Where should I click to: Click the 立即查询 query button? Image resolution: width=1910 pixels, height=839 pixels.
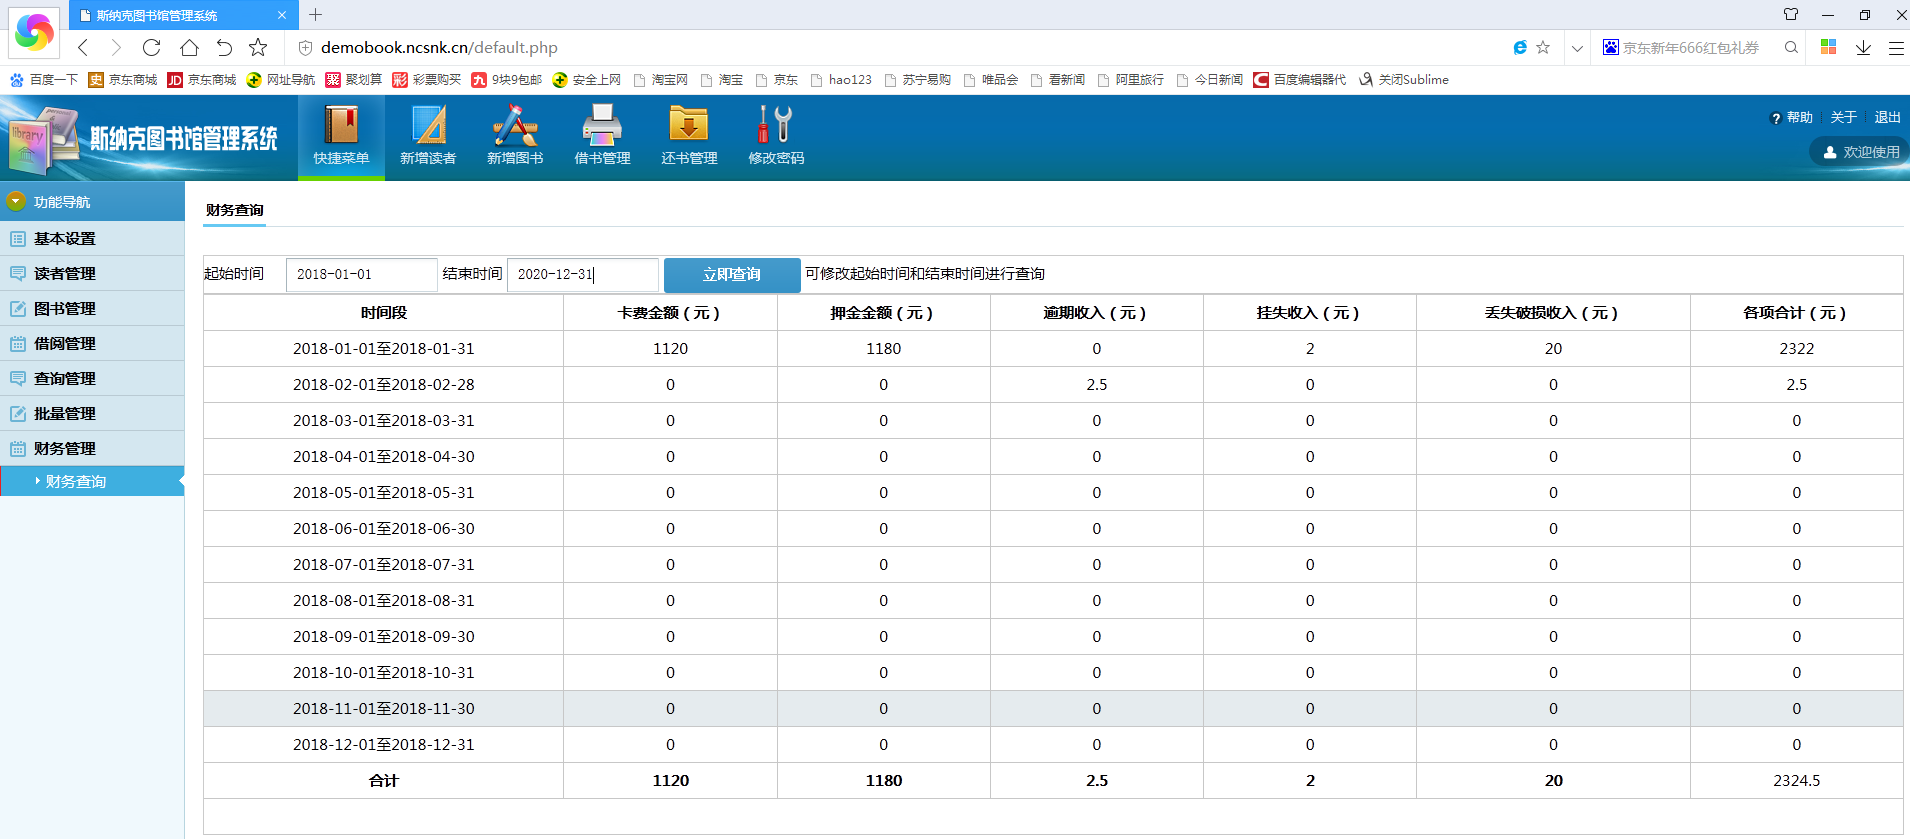point(732,275)
